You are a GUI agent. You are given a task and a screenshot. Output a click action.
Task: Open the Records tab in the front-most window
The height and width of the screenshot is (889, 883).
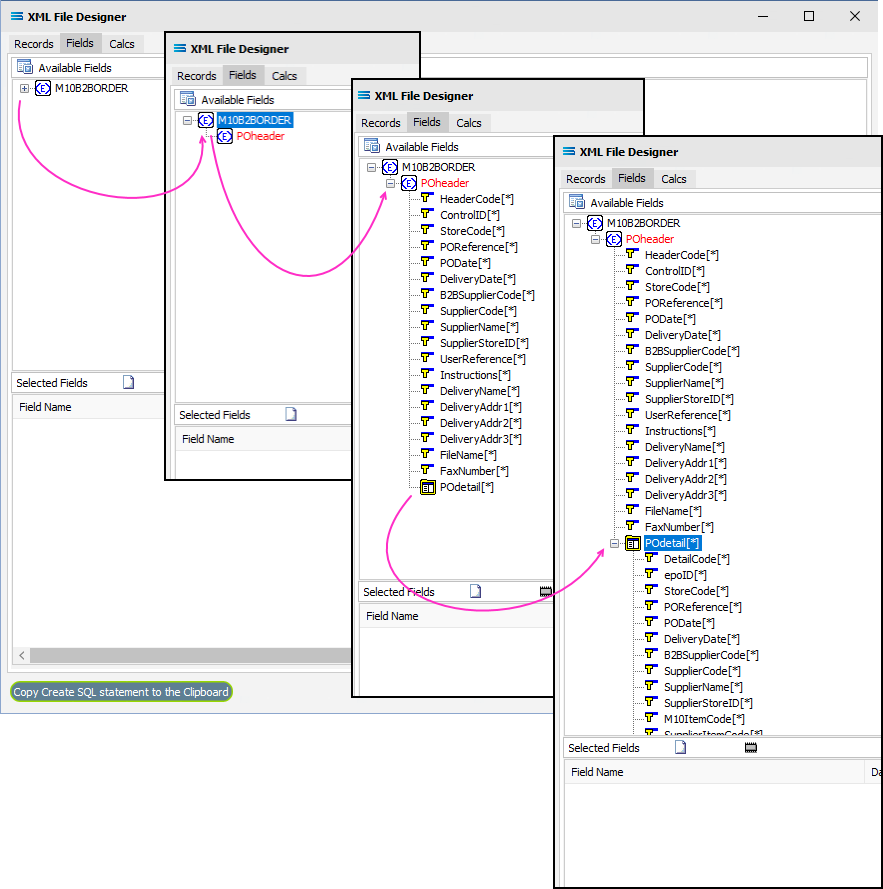(585, 179)
